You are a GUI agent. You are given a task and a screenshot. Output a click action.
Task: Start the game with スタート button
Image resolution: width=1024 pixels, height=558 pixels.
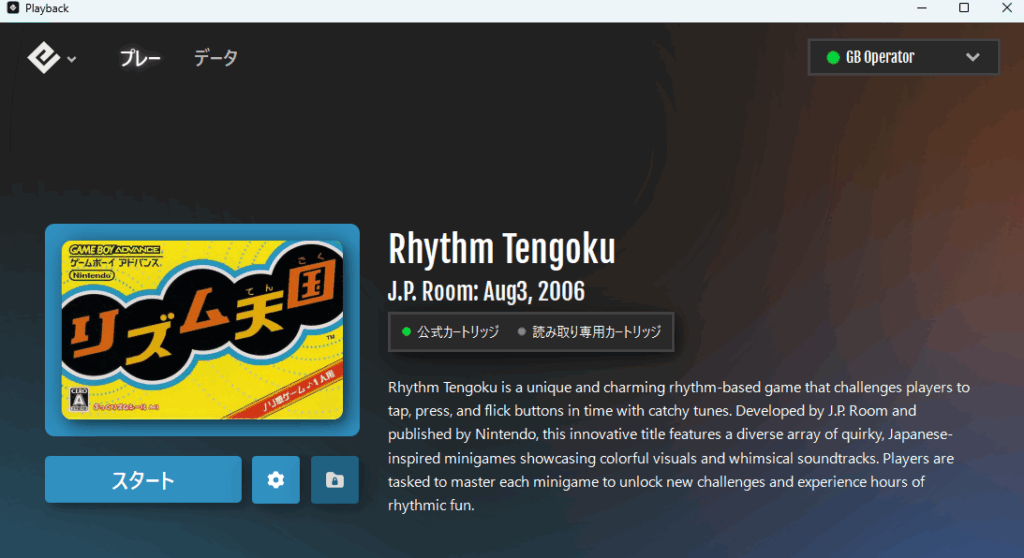(x=143, y=480)
